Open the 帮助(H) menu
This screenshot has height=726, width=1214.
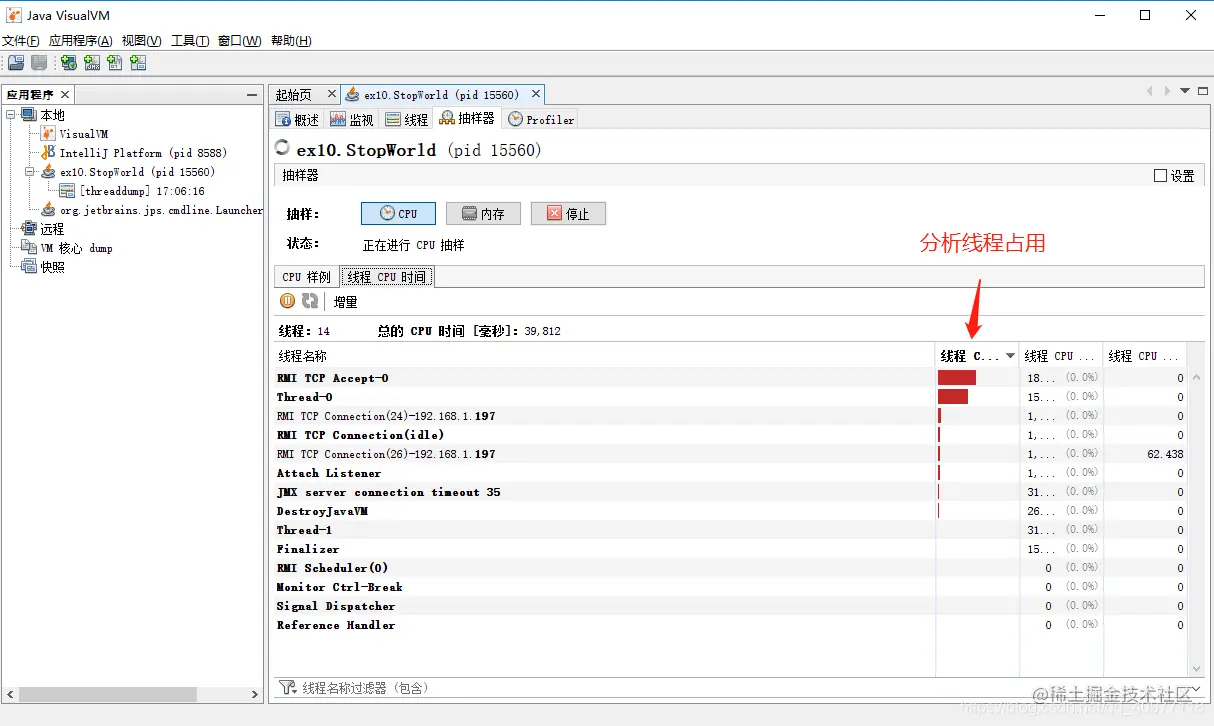[x=291, y=41]
